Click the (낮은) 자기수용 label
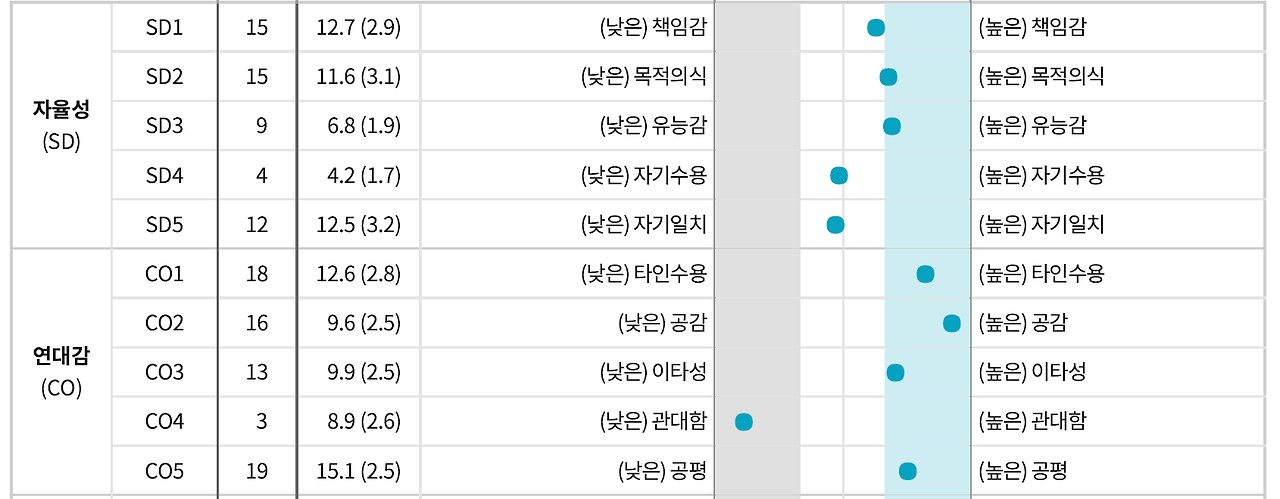The height and width of the screenshot is (499, 1280). [x=644, y=176]
